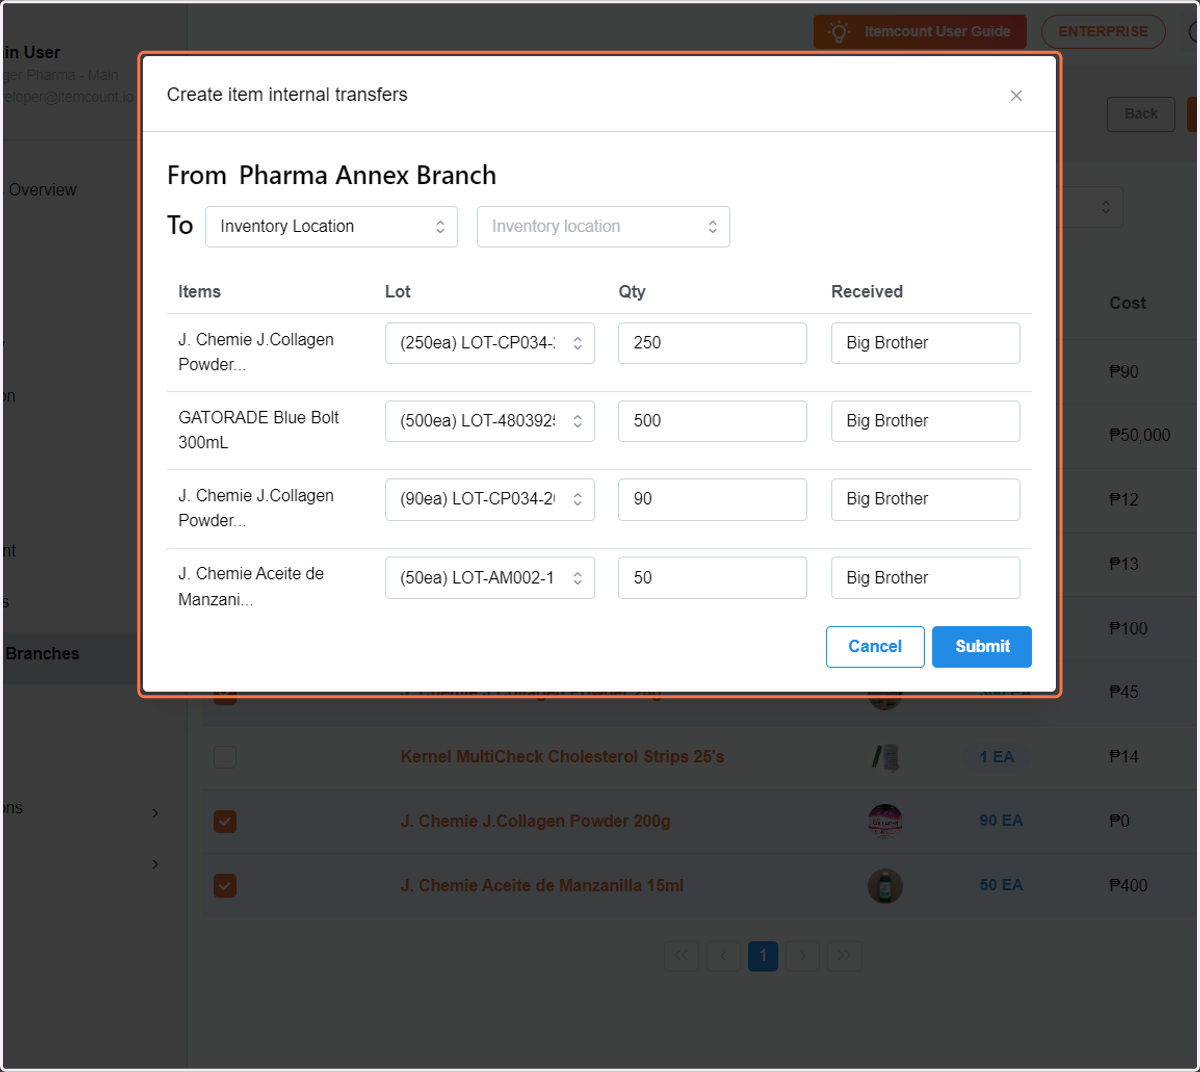Click Received field in GATORADE row
Image resolution: width=1200 pixels, height=1072 pixels.
point(925,421)
